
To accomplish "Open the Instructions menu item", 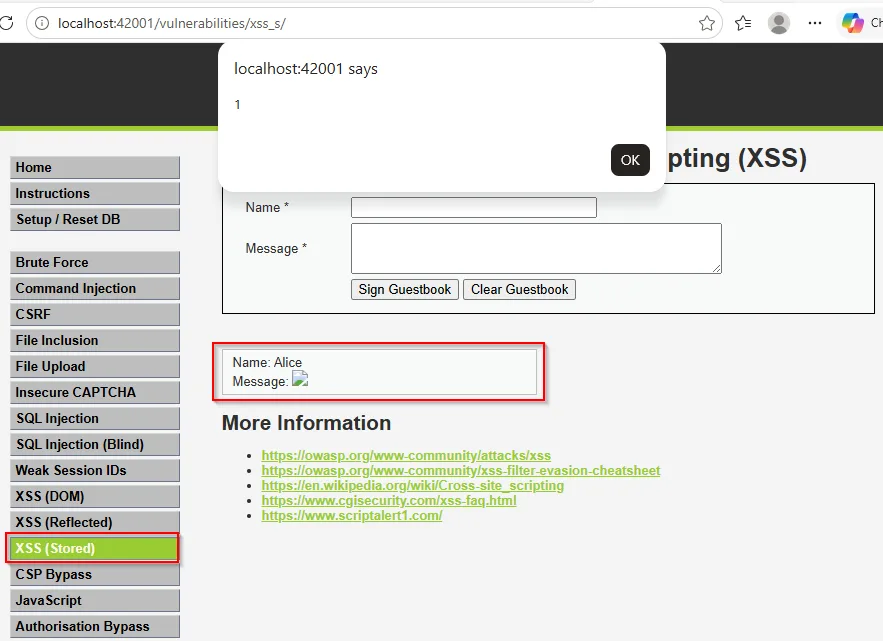I will 95,193.
